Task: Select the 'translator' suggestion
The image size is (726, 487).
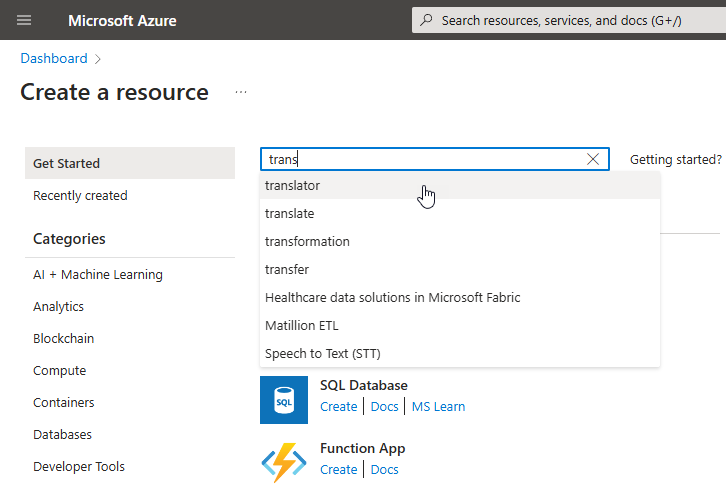Action: point(292,185)
